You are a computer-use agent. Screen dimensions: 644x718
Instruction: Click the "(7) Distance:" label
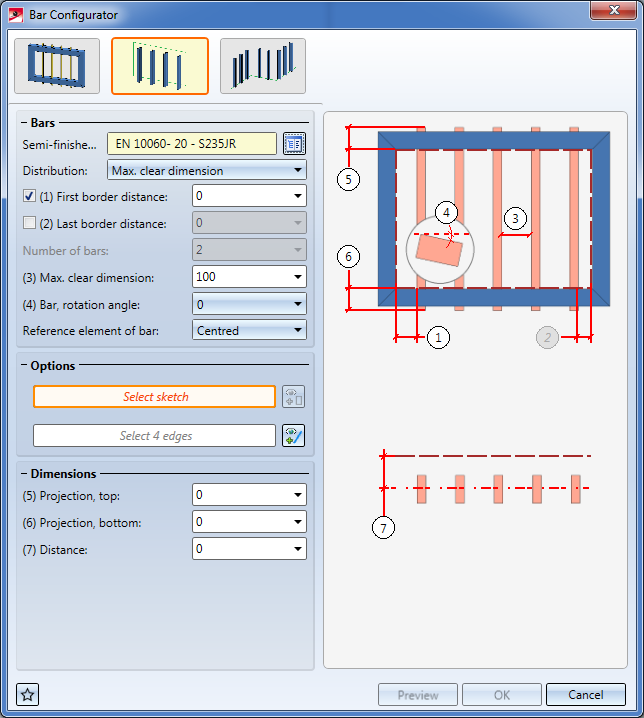click(55, 550)
